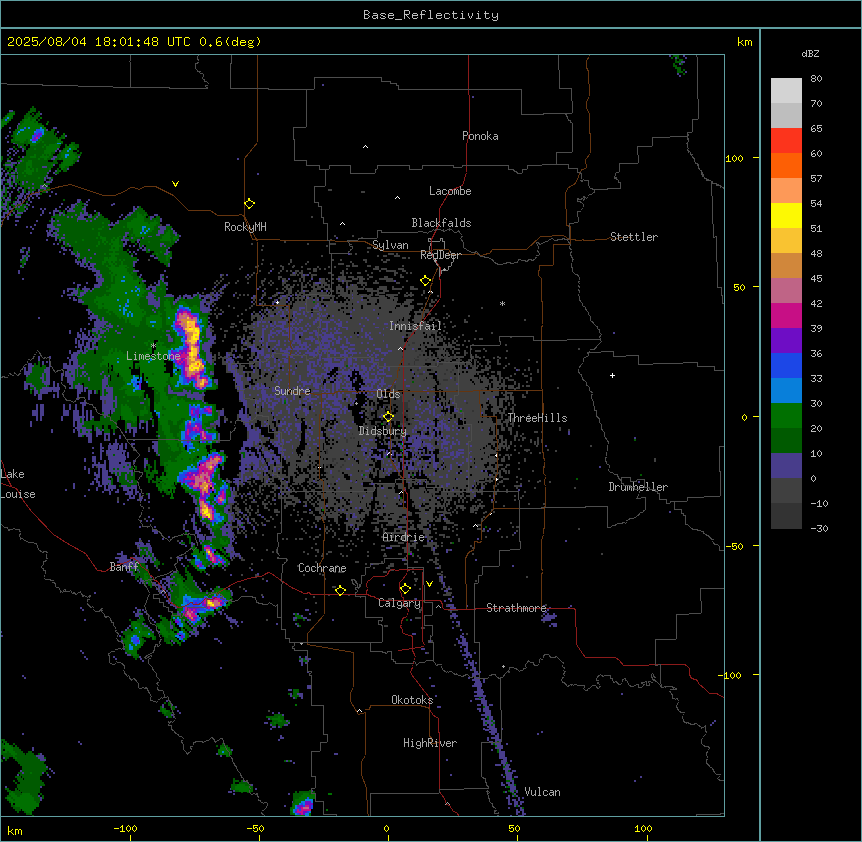Select the light gray 70–80 dBZ swatch

[786, 91]
